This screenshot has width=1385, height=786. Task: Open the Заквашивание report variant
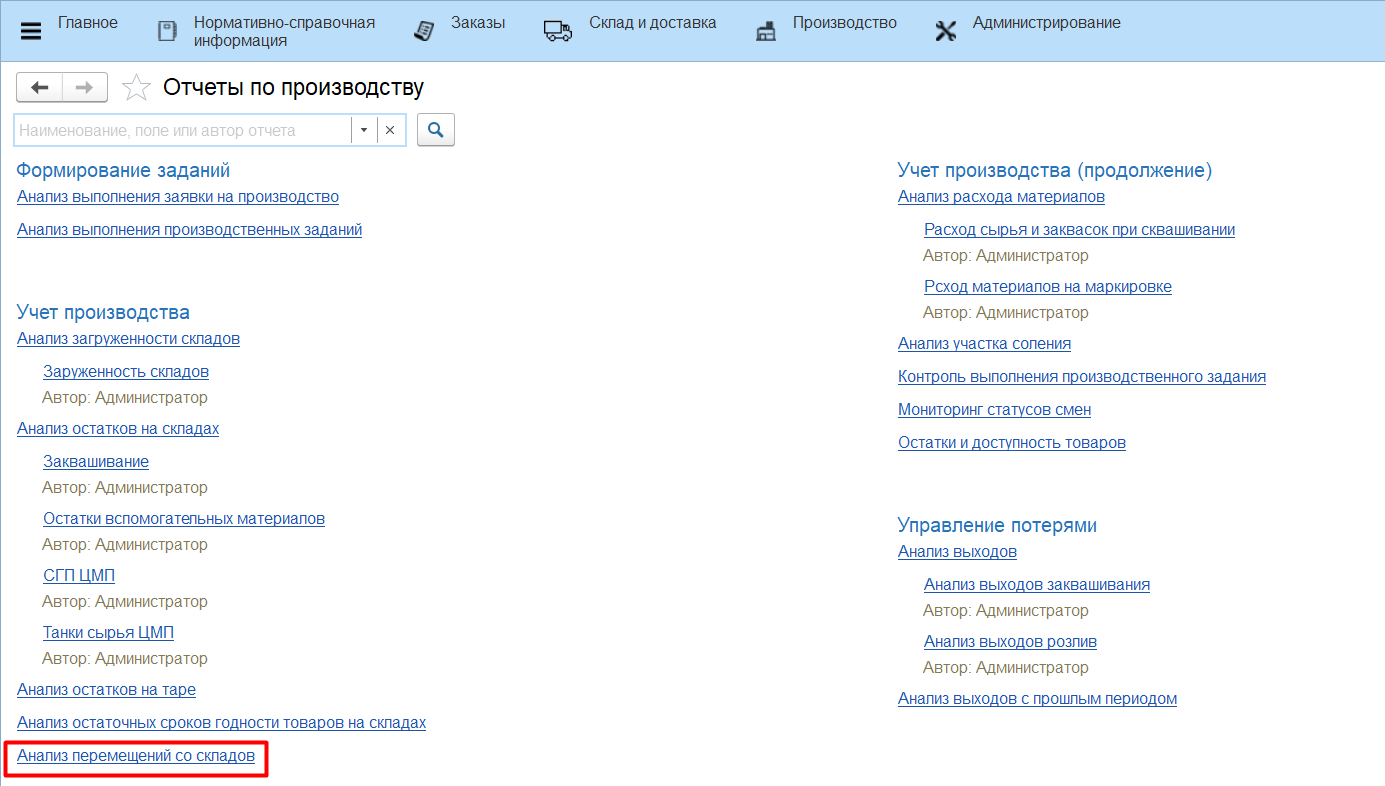[x=96, y=462]
